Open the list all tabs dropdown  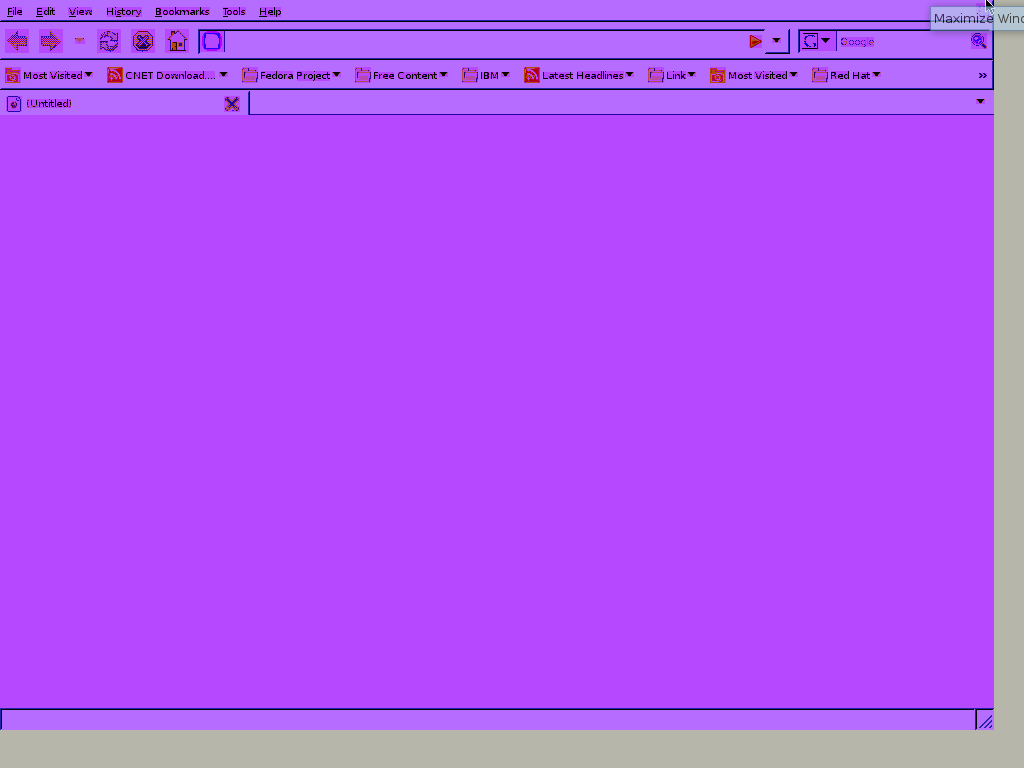click(x=980, y=102)
